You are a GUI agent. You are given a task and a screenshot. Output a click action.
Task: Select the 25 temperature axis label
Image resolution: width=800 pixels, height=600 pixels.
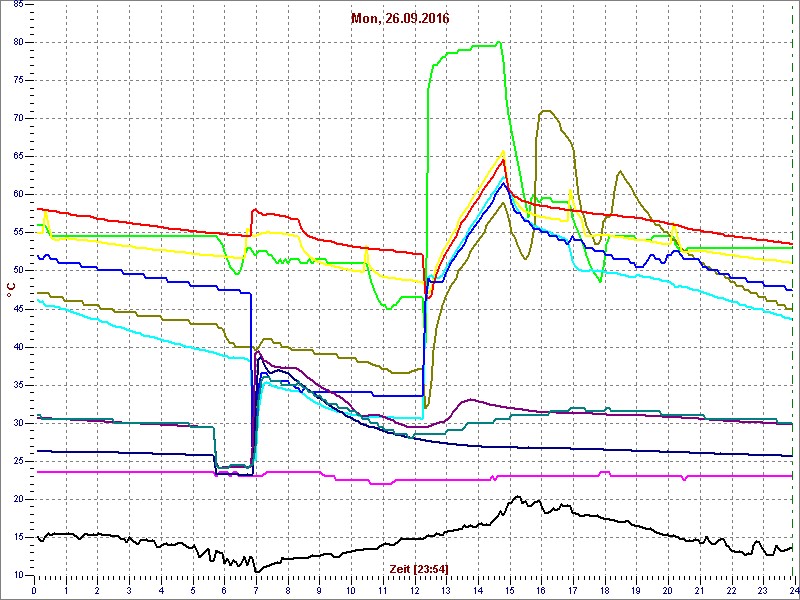pos(17,461)
